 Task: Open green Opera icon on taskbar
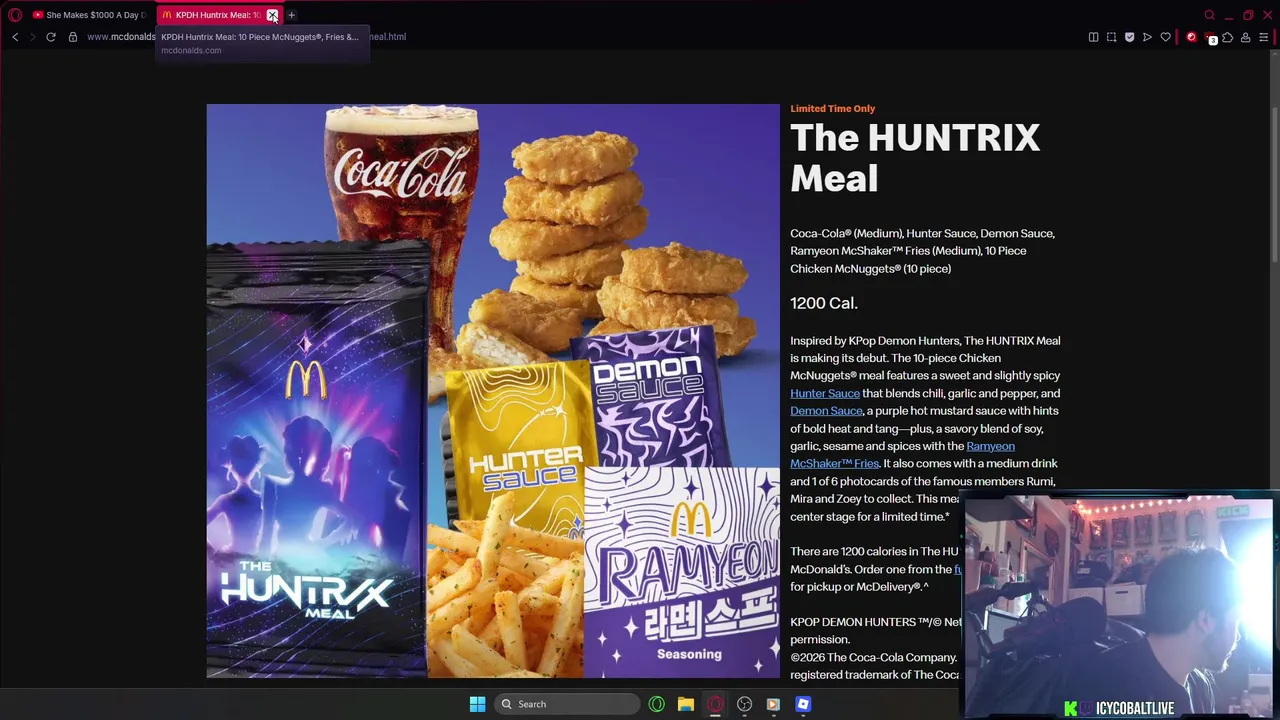click(x=656, y=704)
